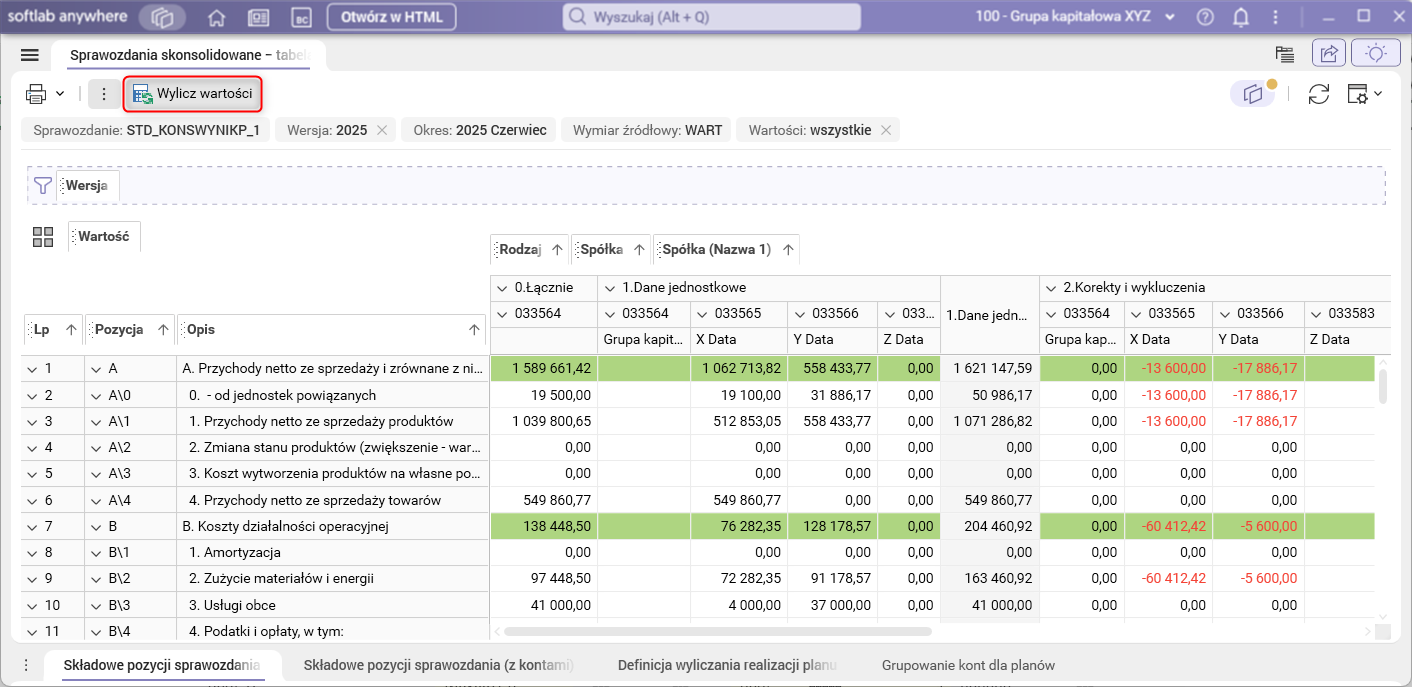
Task: Click the share export icon
Action: pyautogui.click(x=1329, y=54)
